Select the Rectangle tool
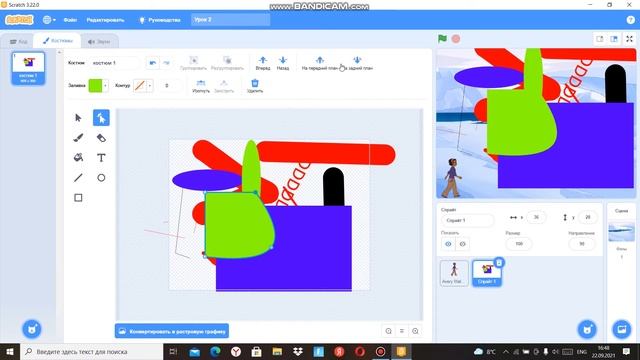Viewport: 640px width, 360px height. pyautogui.click(x=78, y=198)
